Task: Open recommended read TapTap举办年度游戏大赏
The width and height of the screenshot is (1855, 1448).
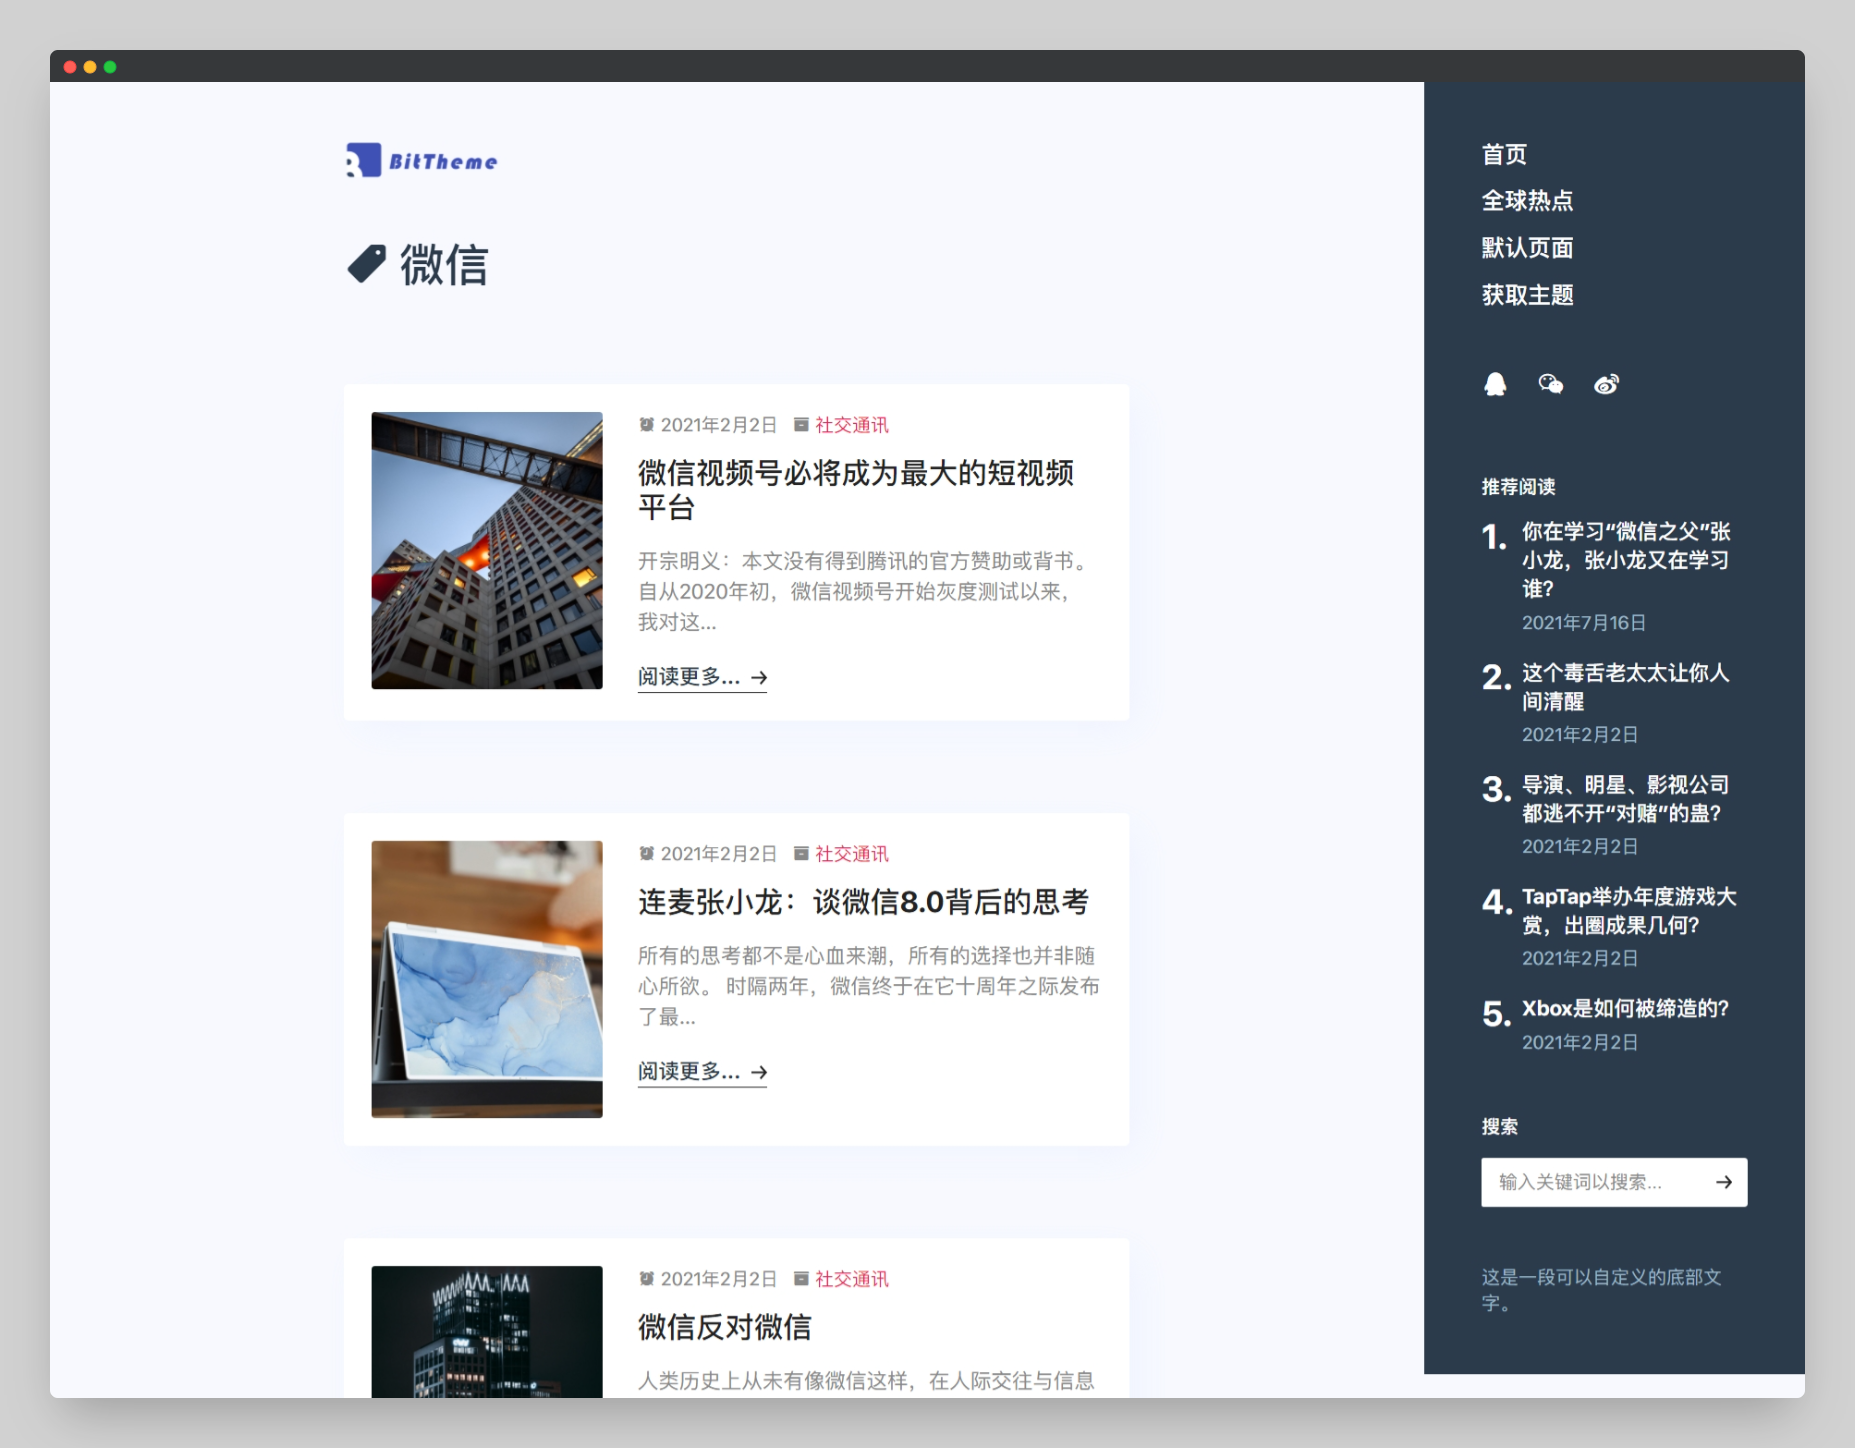Action: tap(1629, 911)
